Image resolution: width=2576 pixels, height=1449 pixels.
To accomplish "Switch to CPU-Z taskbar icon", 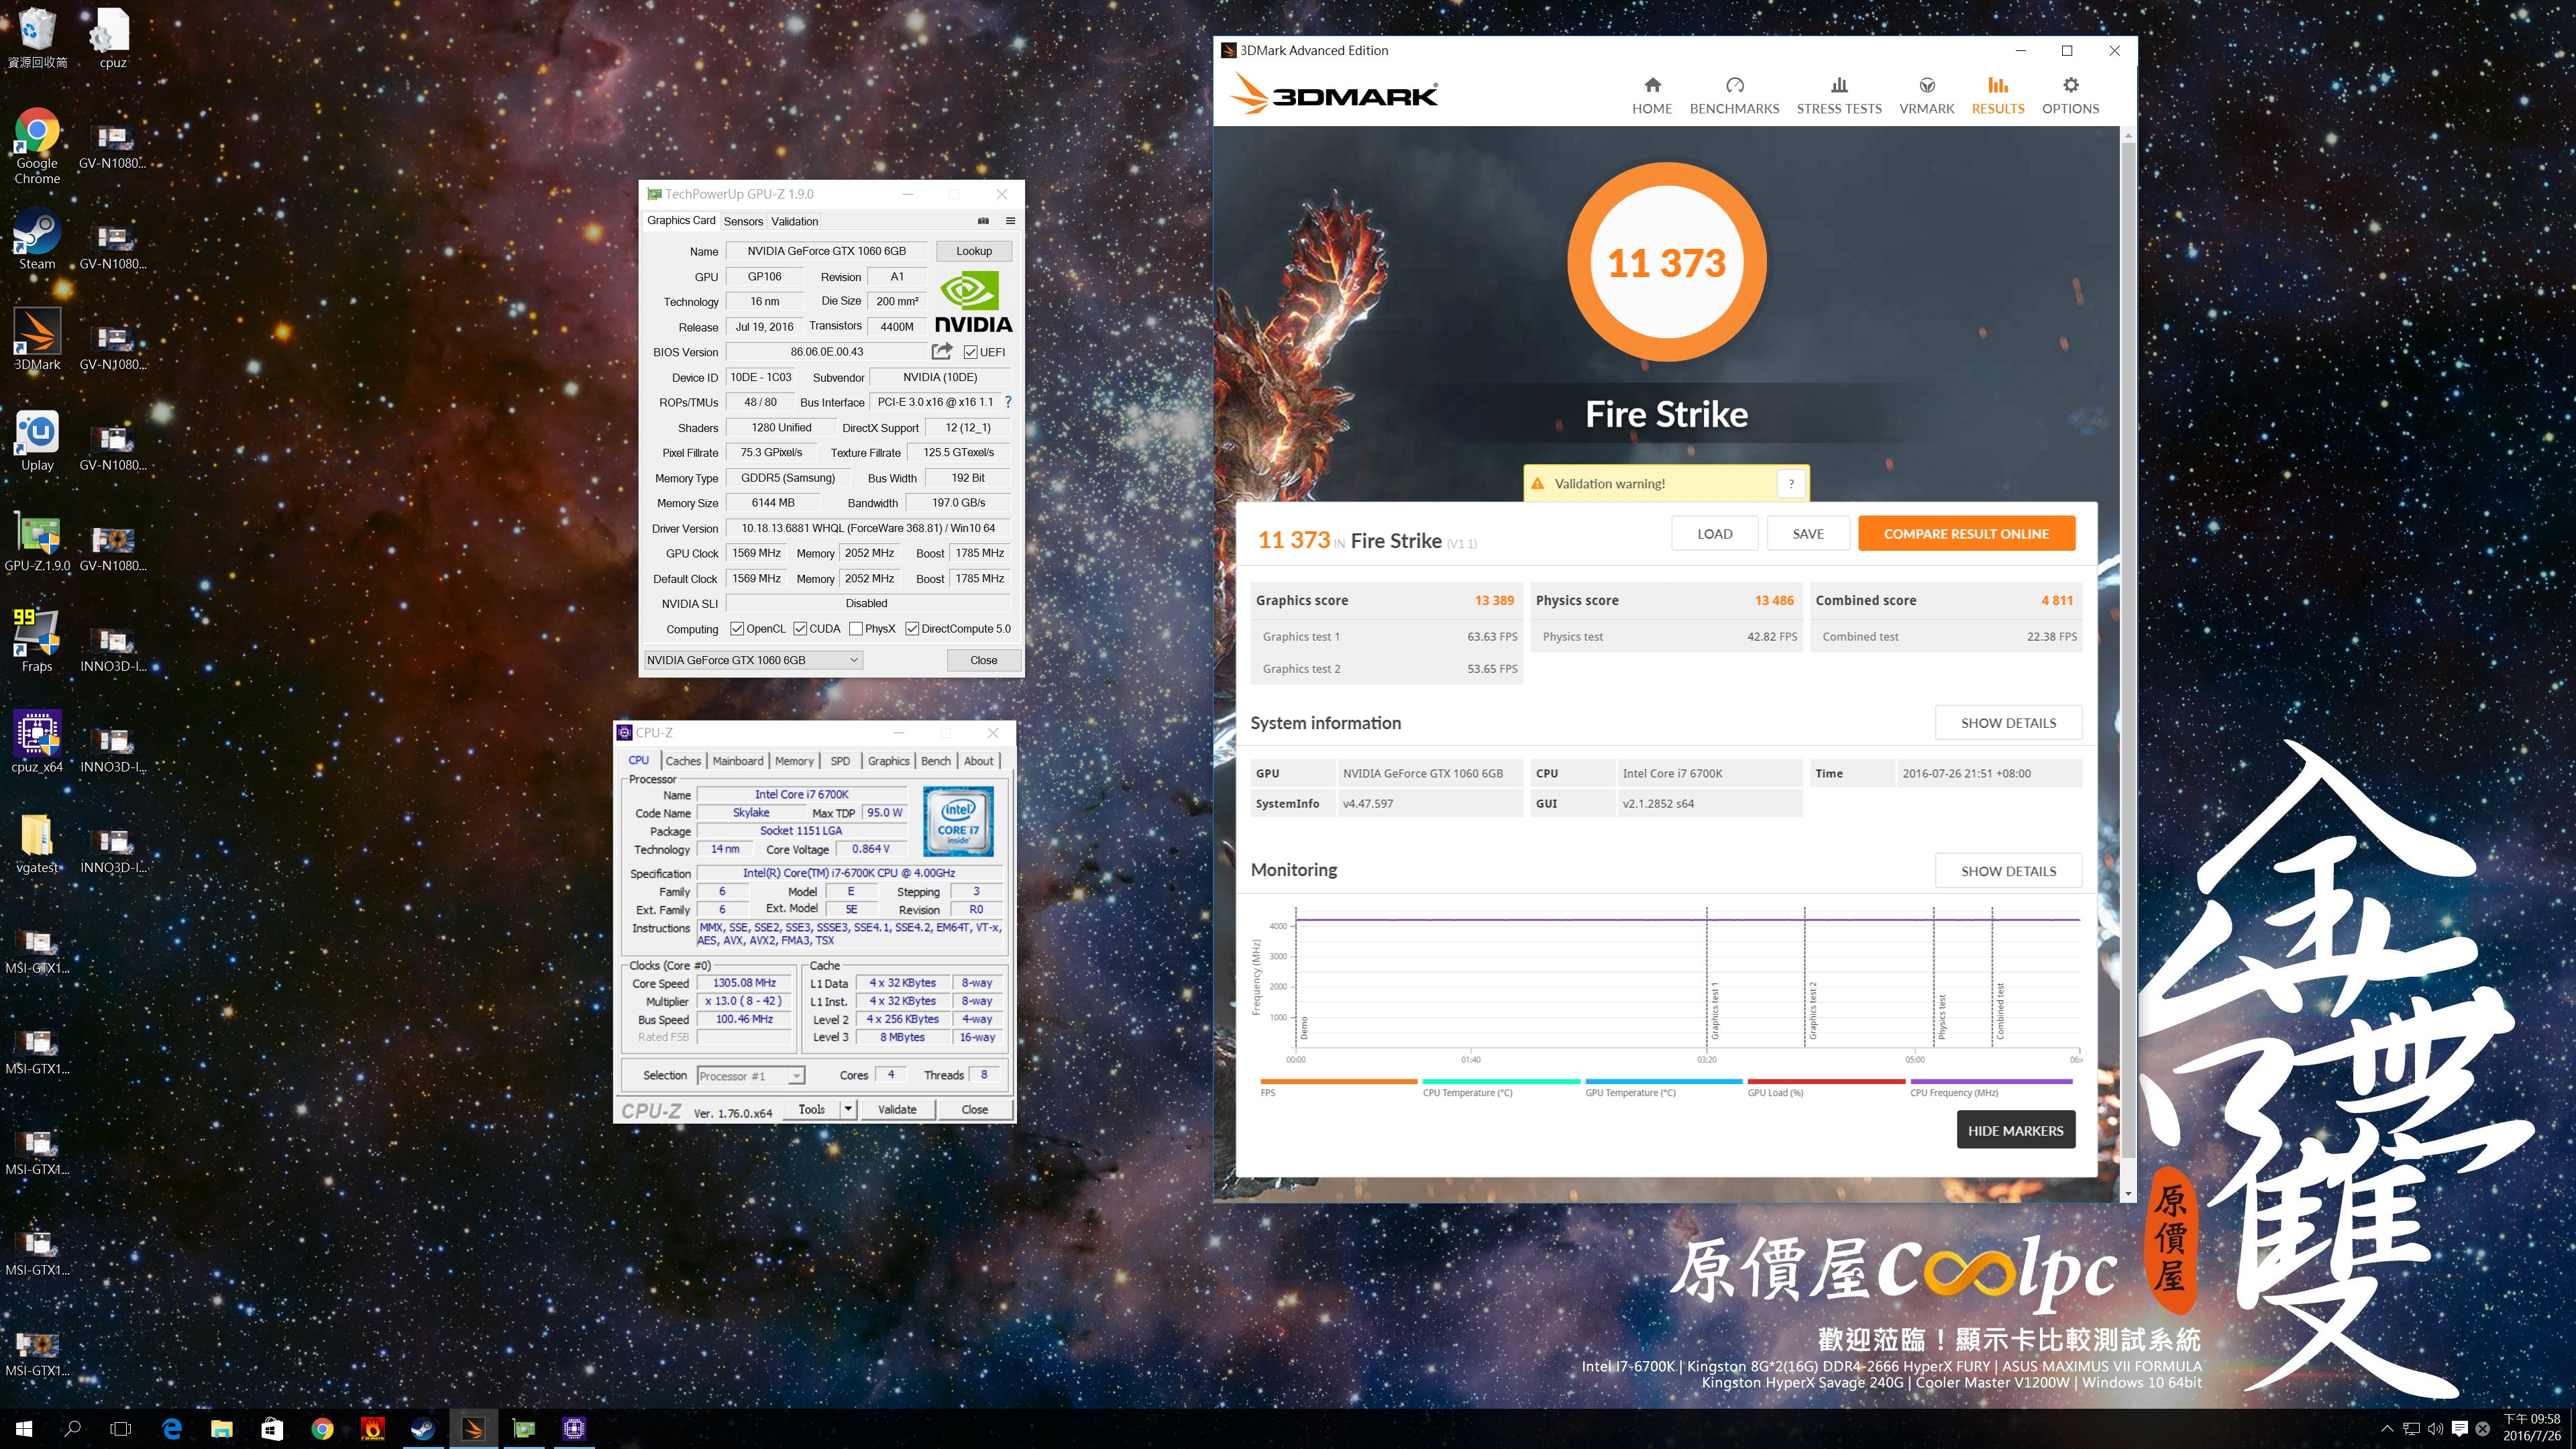I will pos(574,1429).
